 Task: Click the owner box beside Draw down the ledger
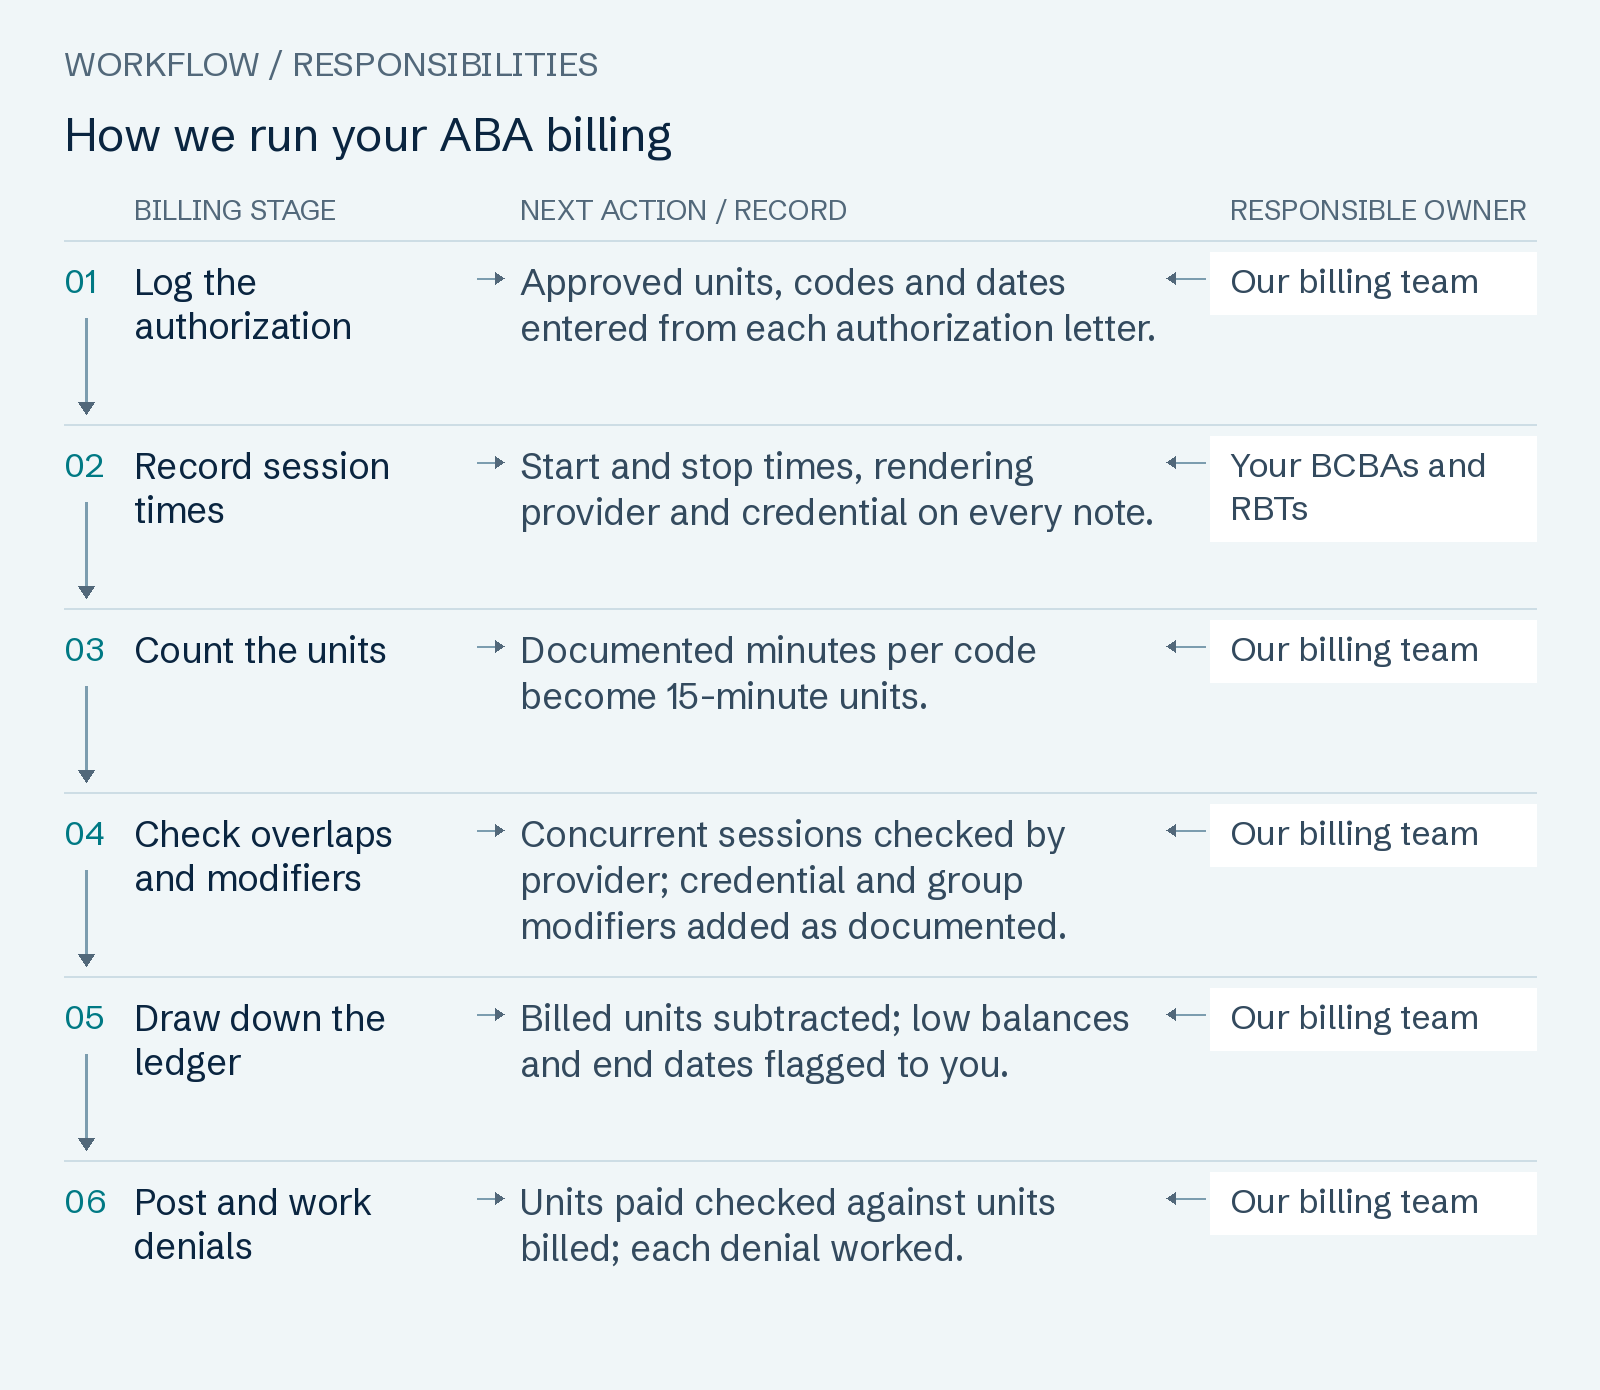click(1373, 1019)
